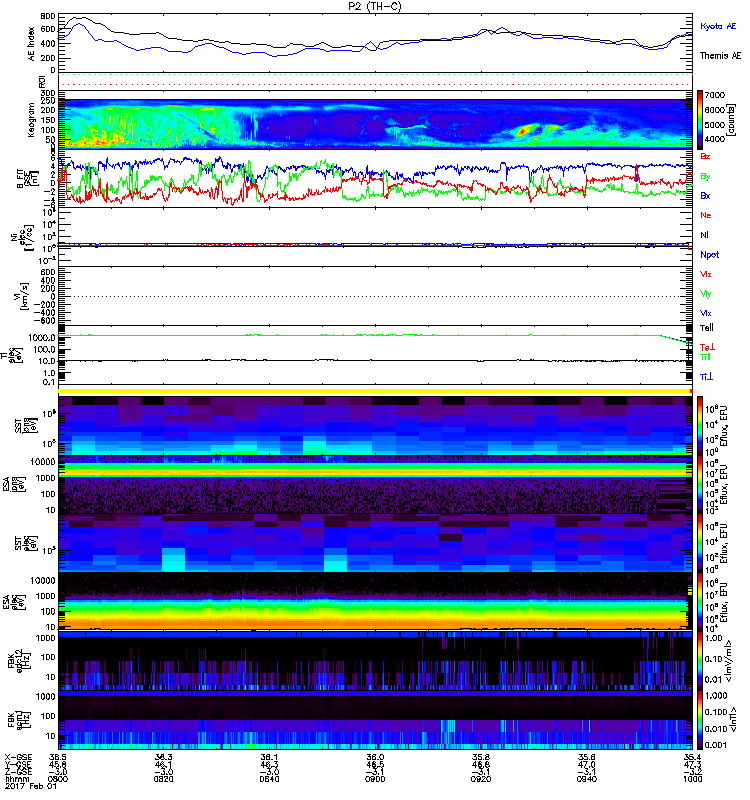Click the green "Viy" legend label
Viewport: 750px width, 800px height.
pos(706,294)
